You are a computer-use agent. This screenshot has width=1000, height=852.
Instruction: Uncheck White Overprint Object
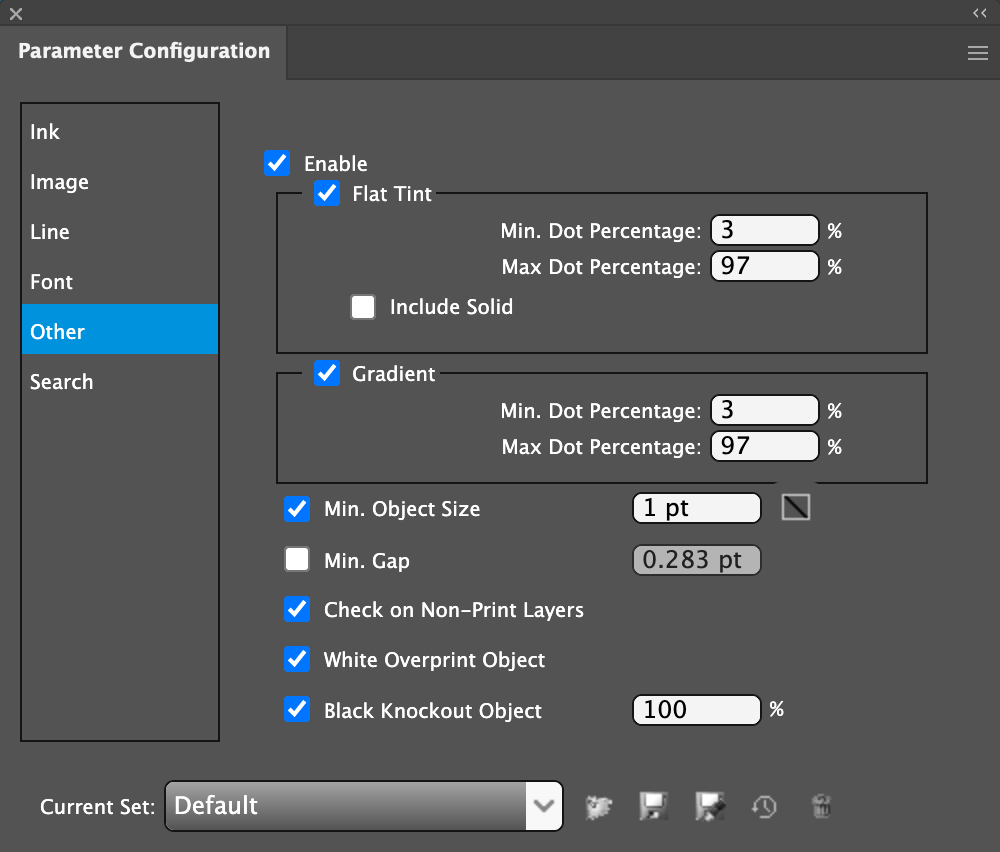(x=297, y=659)
